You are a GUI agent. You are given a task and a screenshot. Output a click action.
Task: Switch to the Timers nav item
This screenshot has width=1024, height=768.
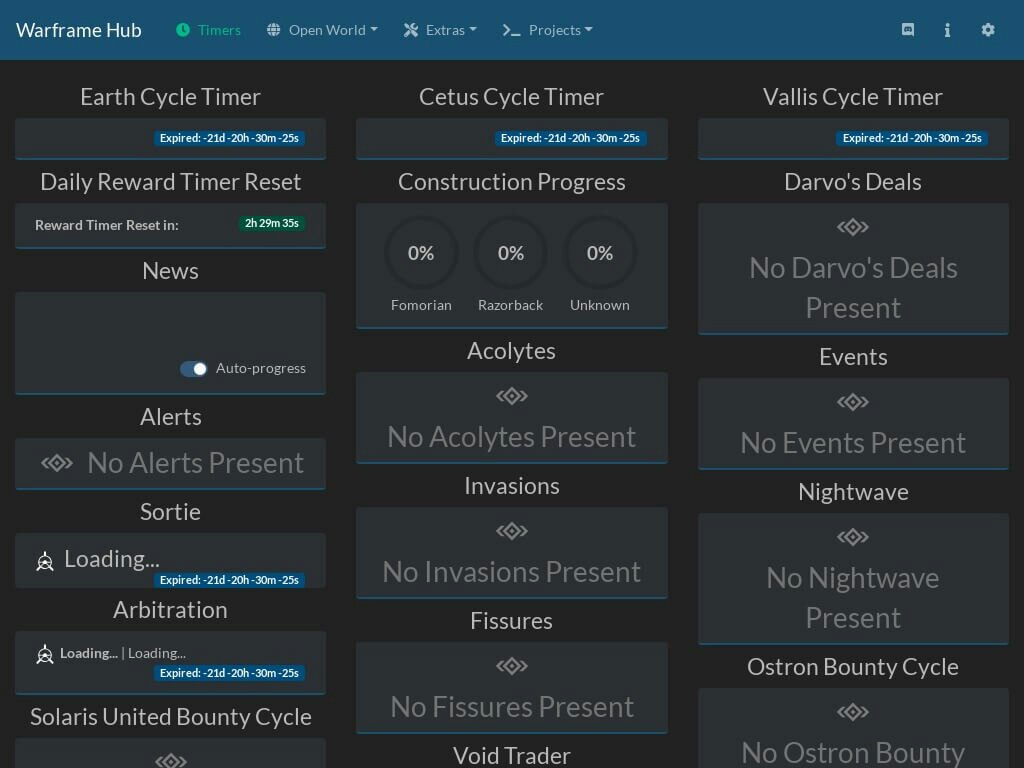click(x=208, y=30)
